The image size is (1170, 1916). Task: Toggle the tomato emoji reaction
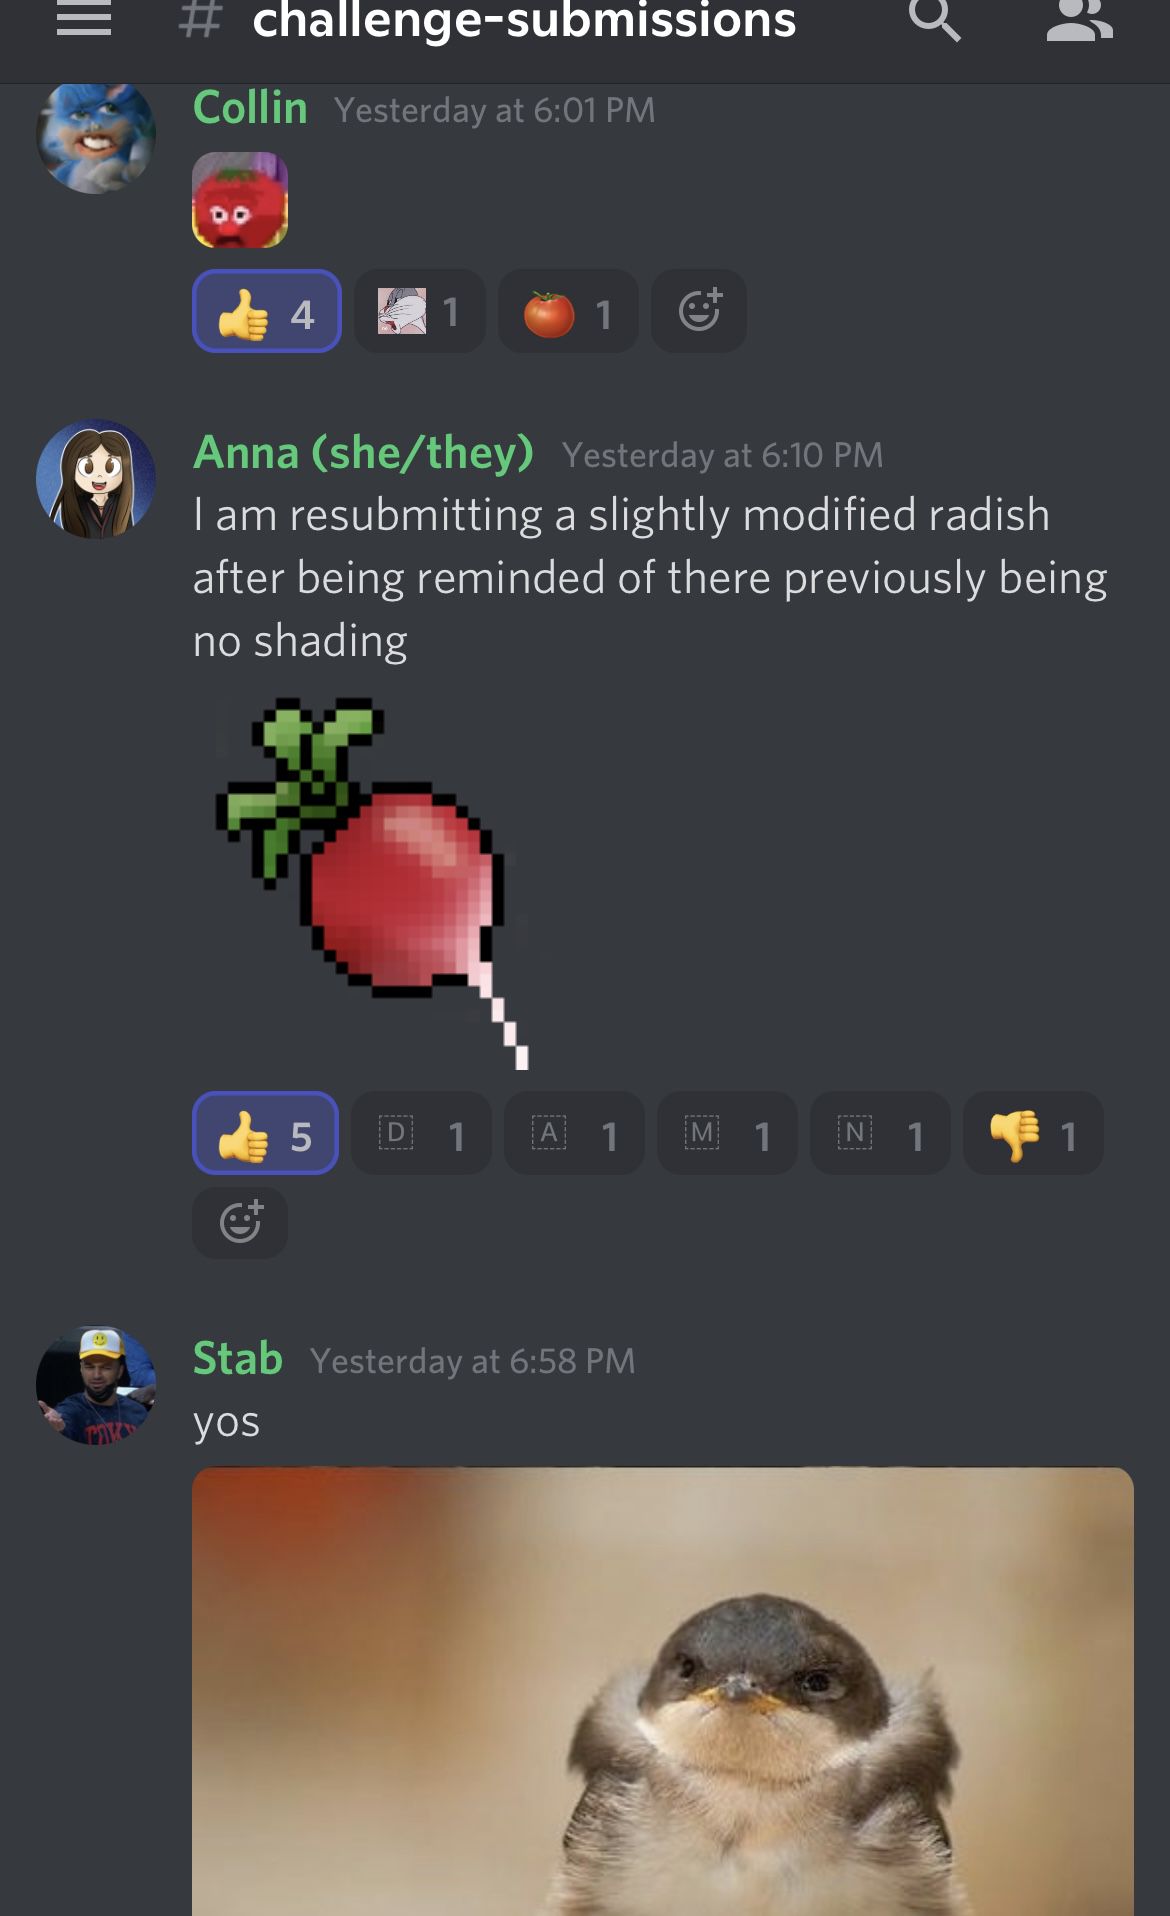coord(568,311)
